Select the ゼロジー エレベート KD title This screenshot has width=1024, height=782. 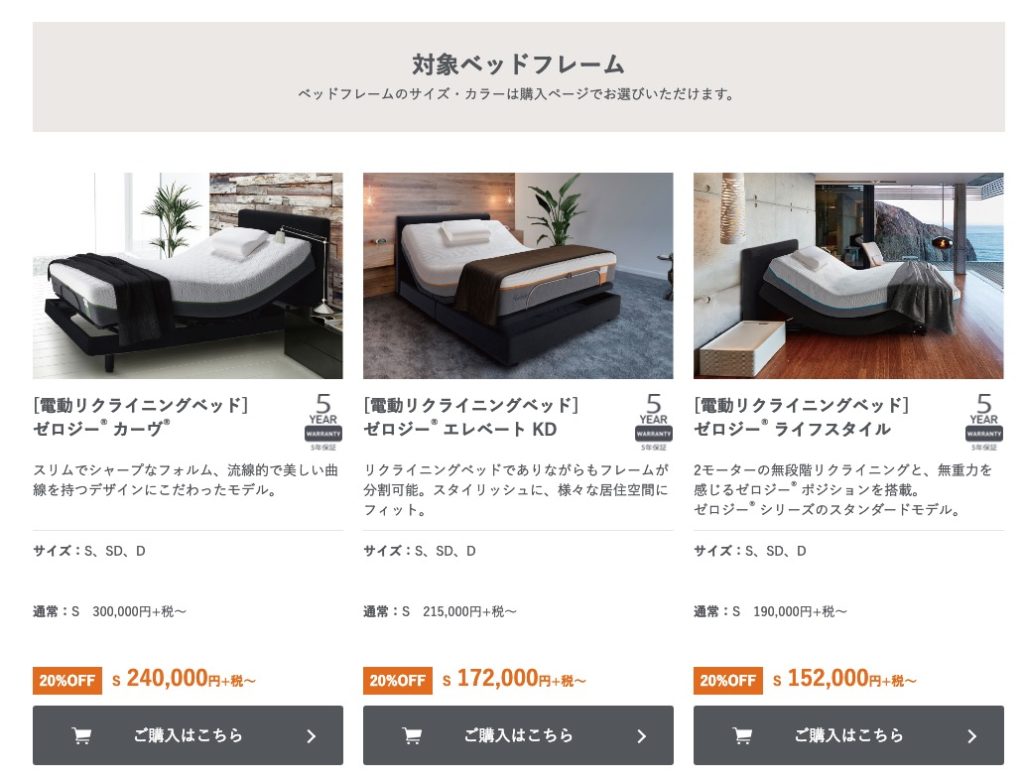click(460, 429)
